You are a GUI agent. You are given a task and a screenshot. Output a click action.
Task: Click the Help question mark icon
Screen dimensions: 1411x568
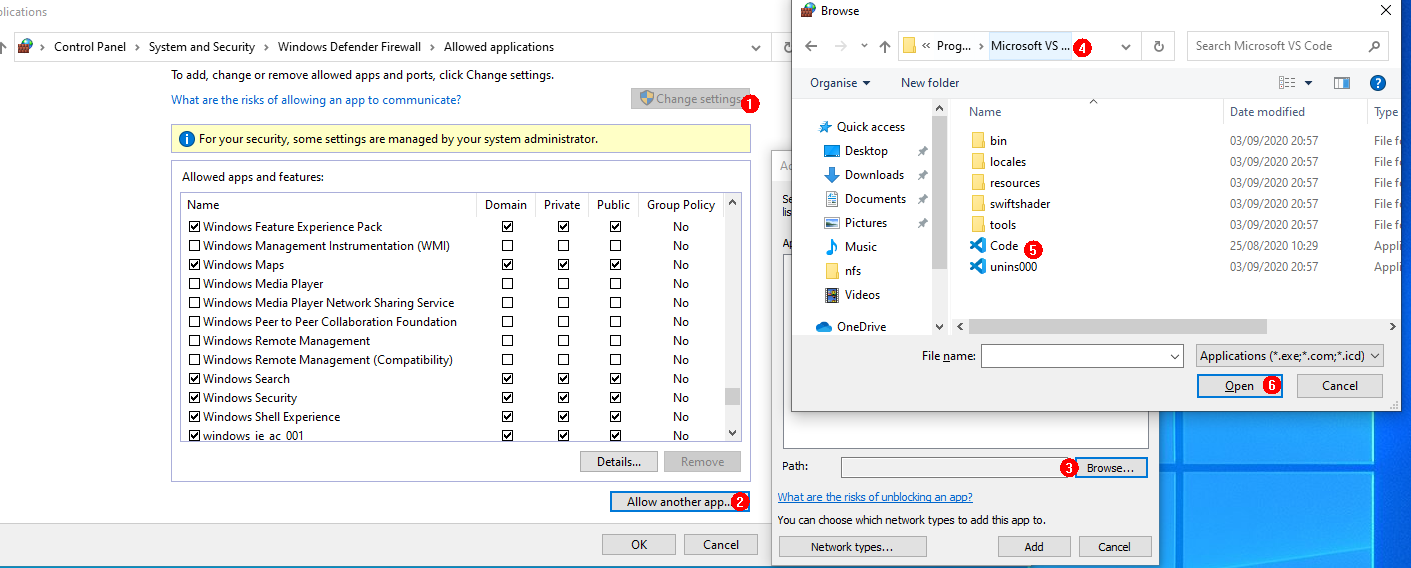pos(1377,83)
